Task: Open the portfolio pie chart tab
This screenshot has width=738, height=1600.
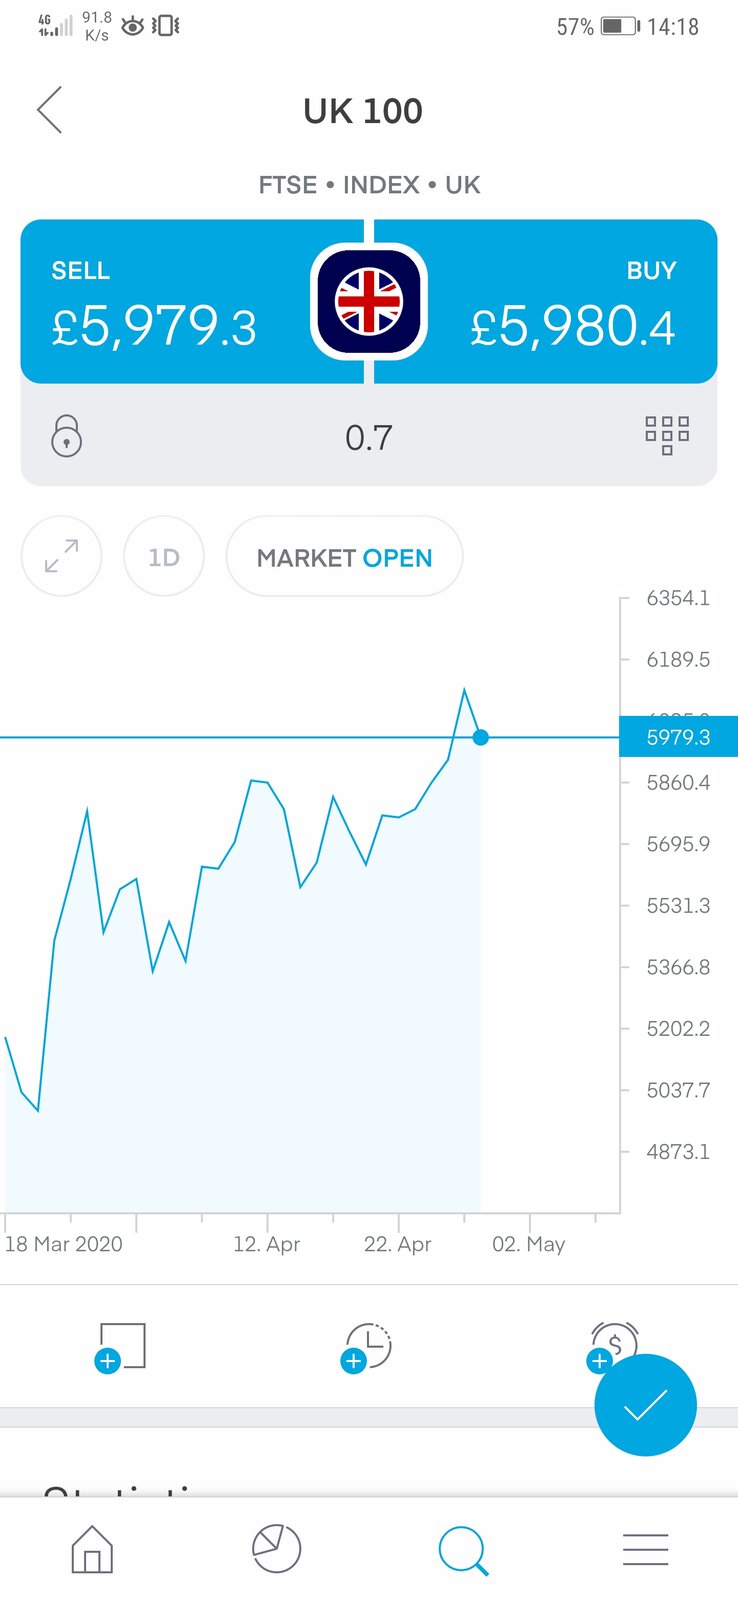Action: pos(276,1549)
